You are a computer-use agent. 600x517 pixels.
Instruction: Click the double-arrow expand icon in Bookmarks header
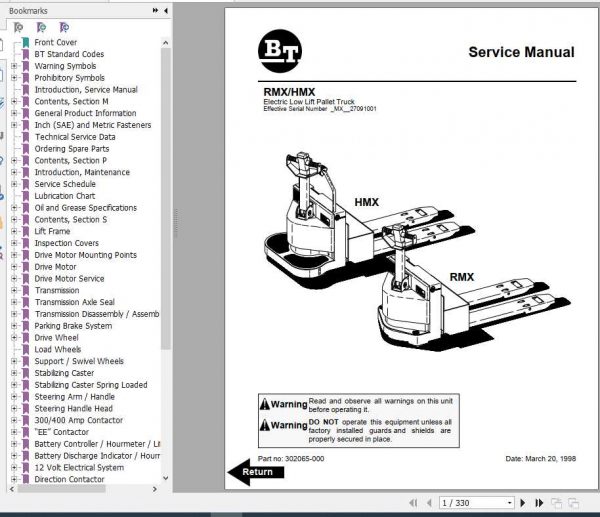155,11
